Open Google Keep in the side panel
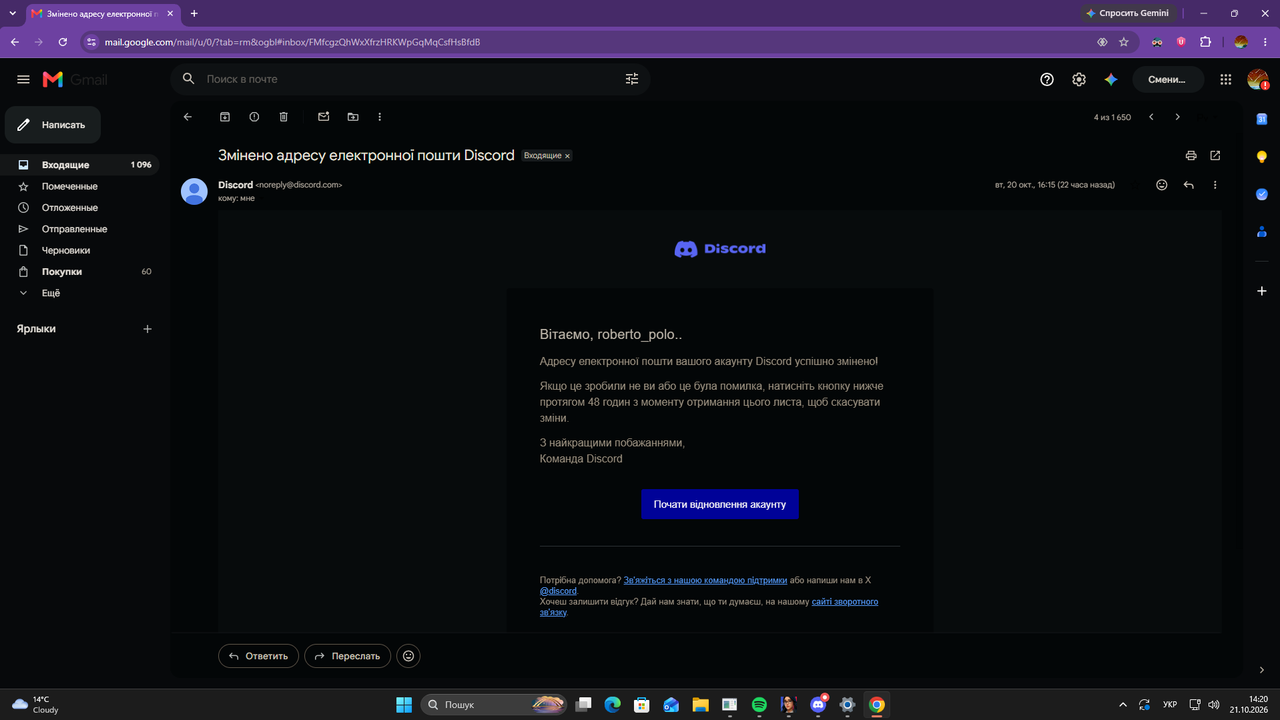The width and height of the screenshot is (1280, 720). point(1261,157)
